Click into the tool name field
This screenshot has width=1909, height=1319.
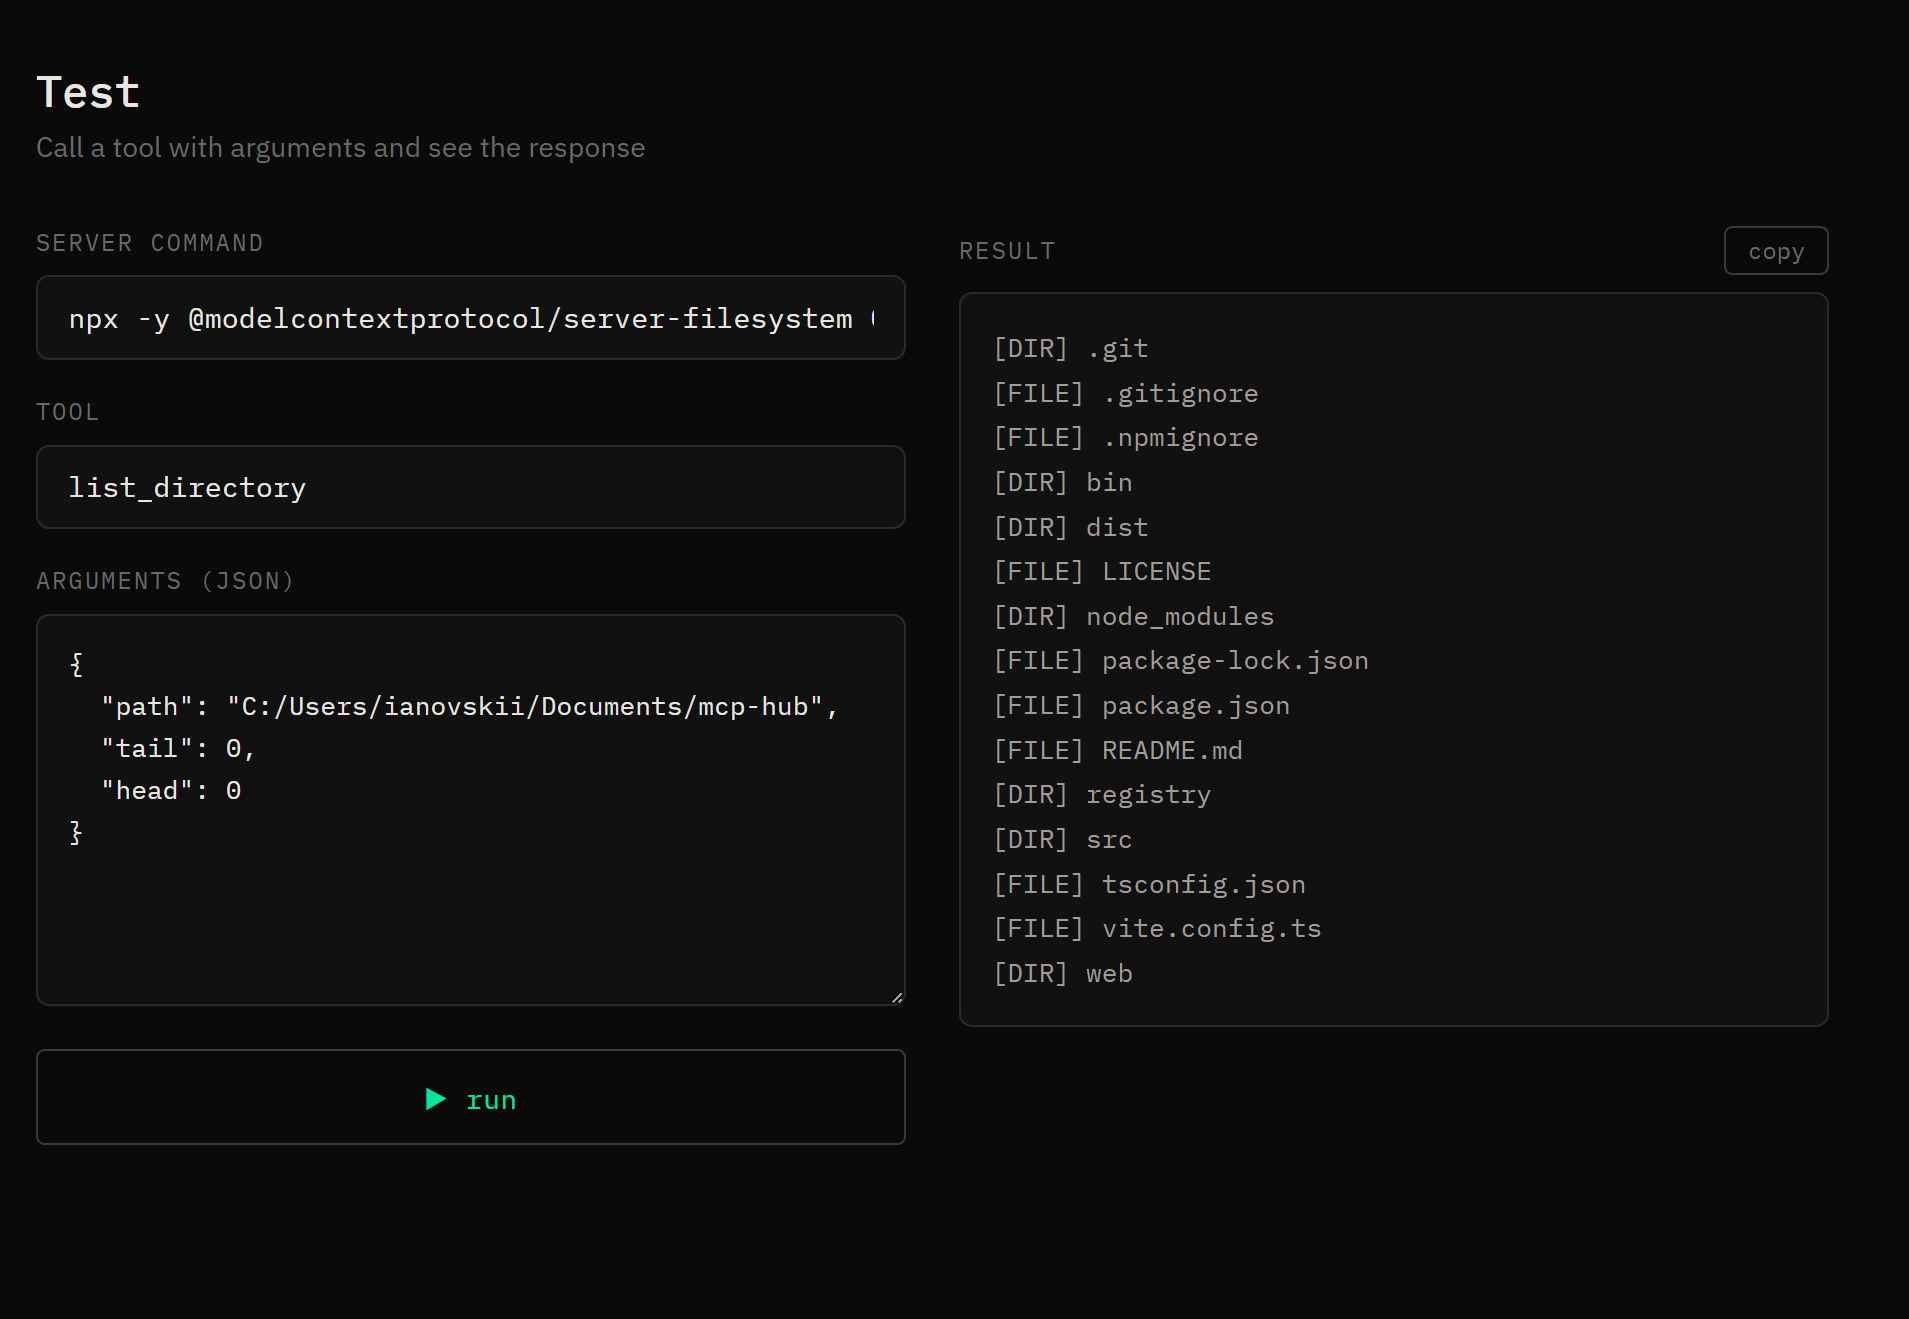point(471,487)
